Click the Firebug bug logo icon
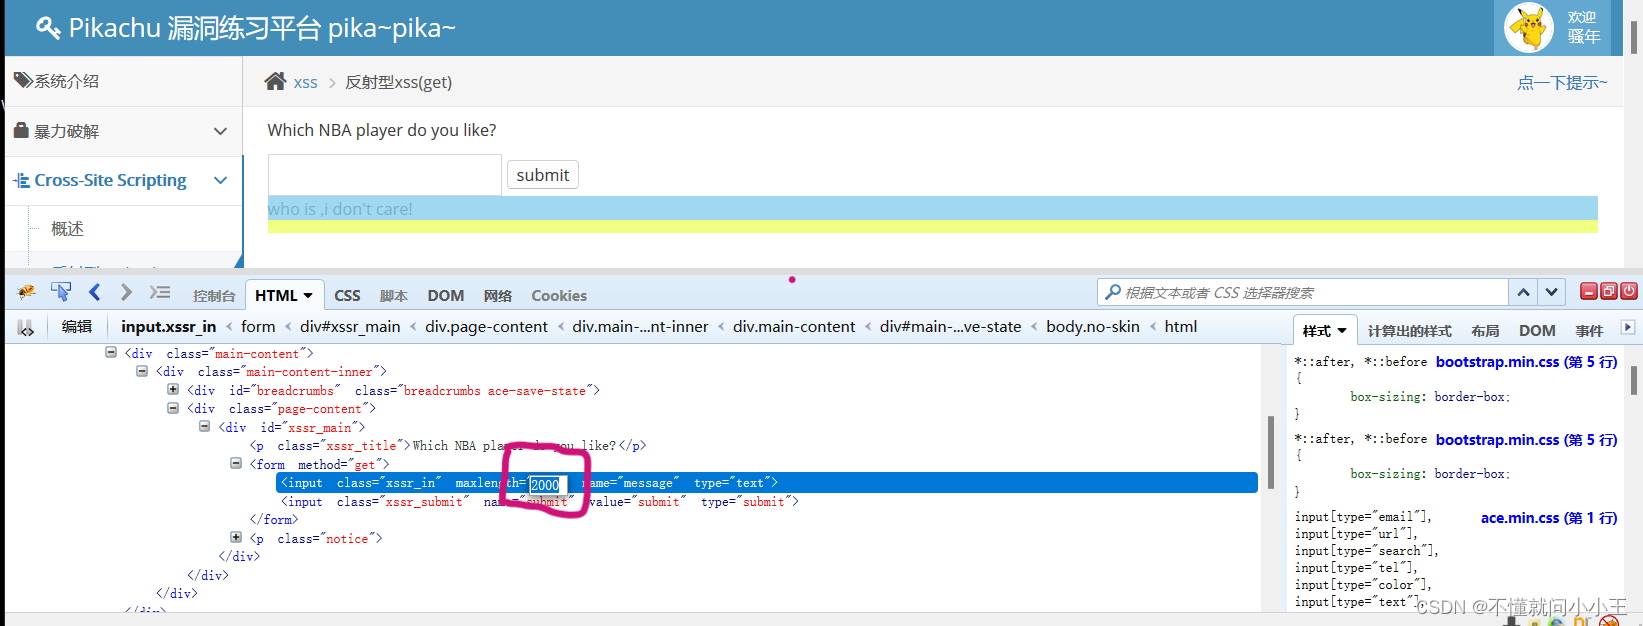1643x626 pixels. click(27, 292)
